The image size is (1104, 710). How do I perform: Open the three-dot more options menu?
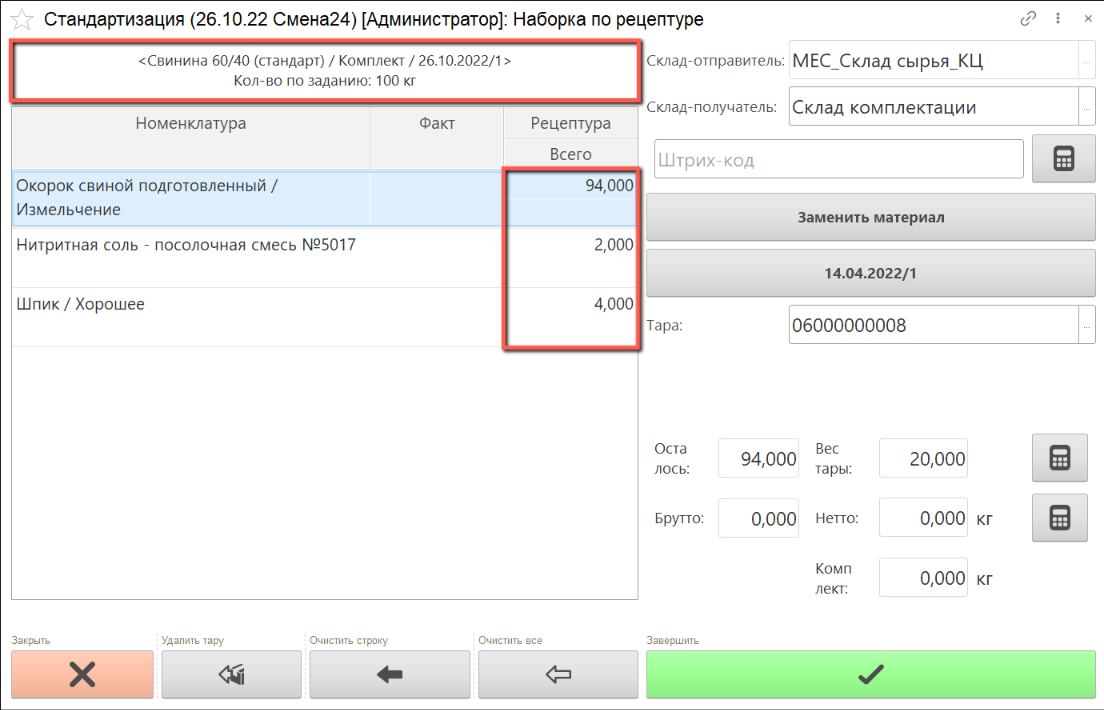click(x=1058, y=19)
